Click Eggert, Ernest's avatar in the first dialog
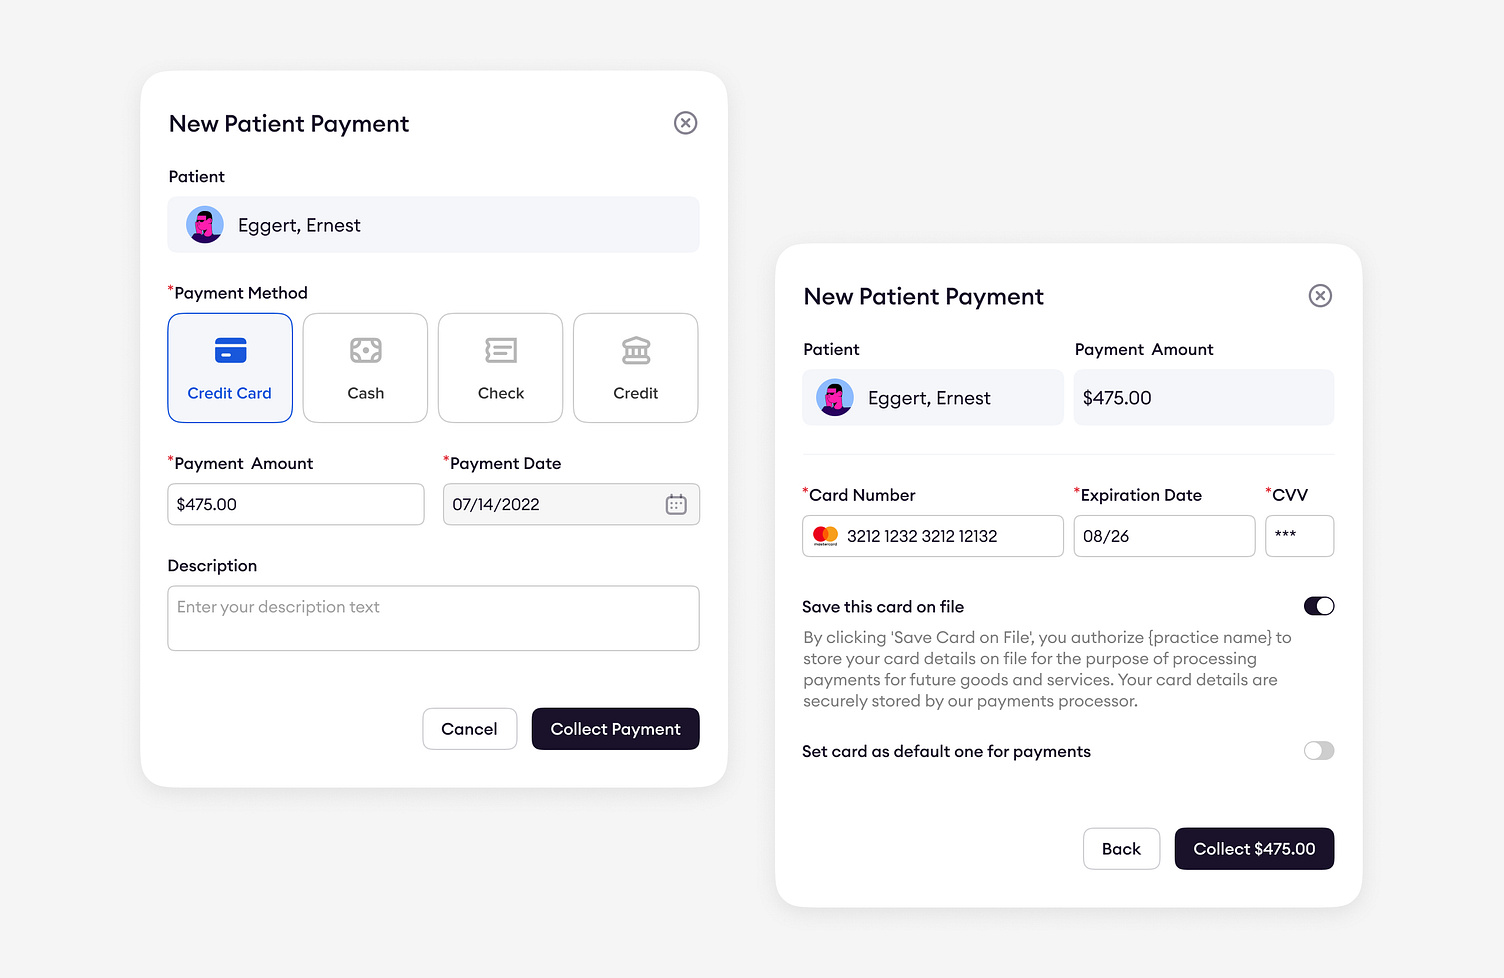The height and width of the screenshot is (978, 1504). pos(205,225)
